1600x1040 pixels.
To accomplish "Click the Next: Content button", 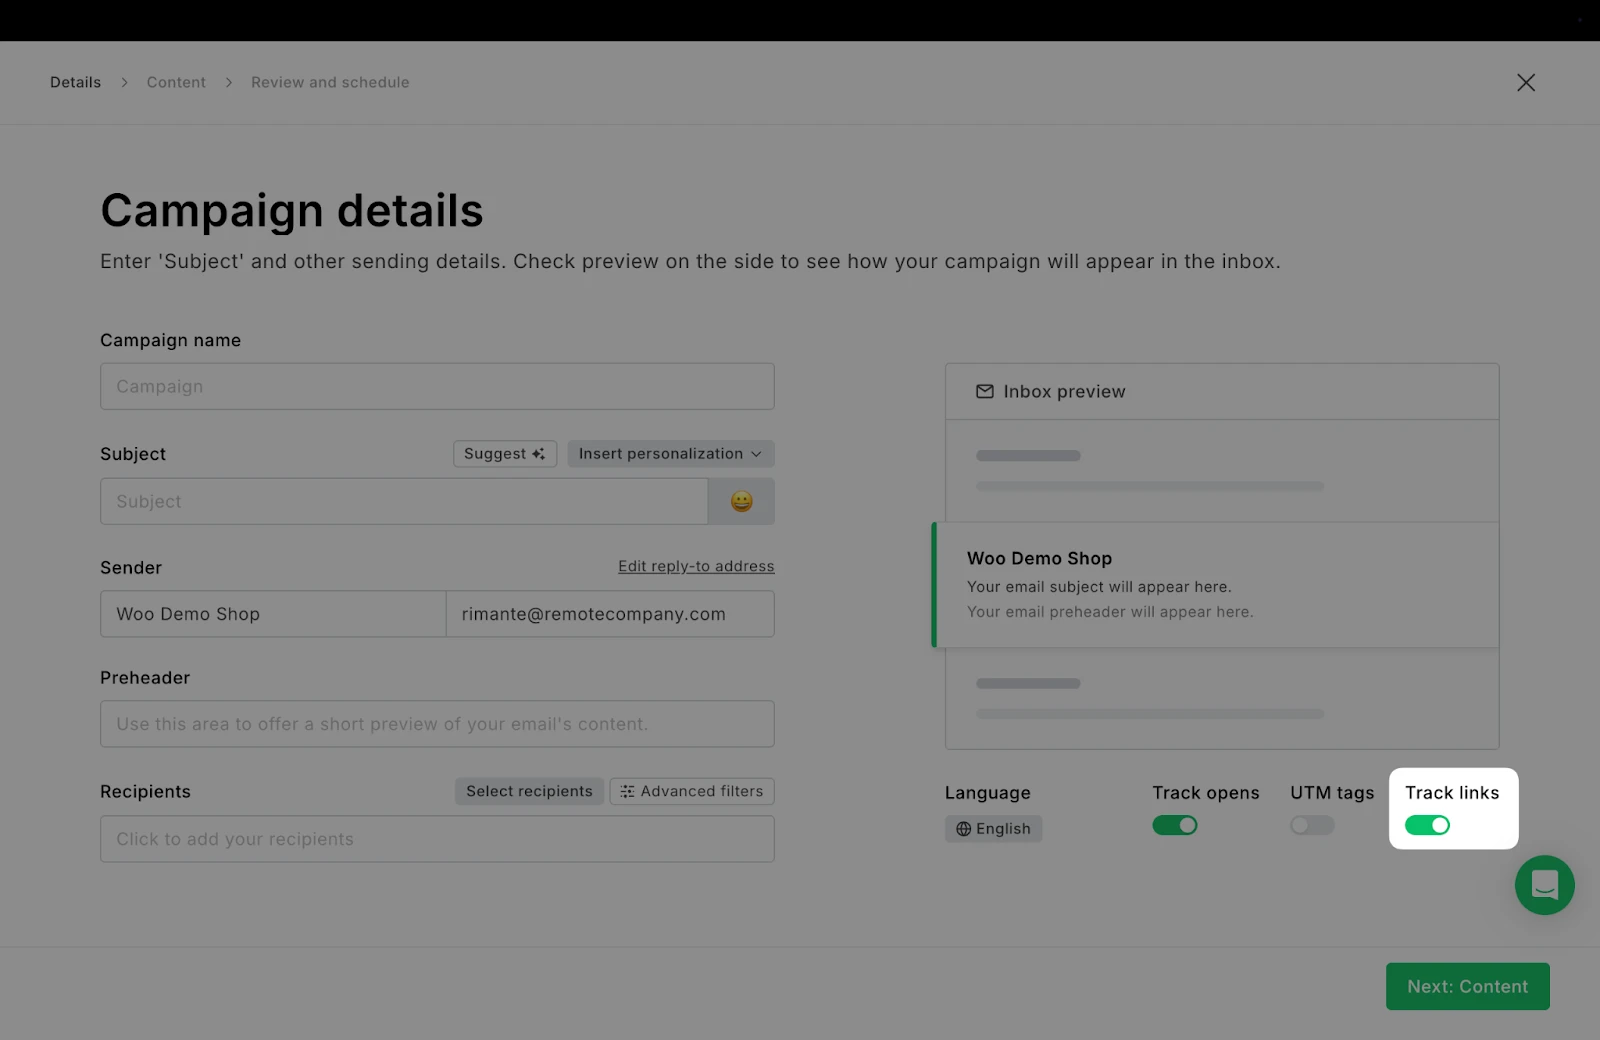I will pos(1467,986).
